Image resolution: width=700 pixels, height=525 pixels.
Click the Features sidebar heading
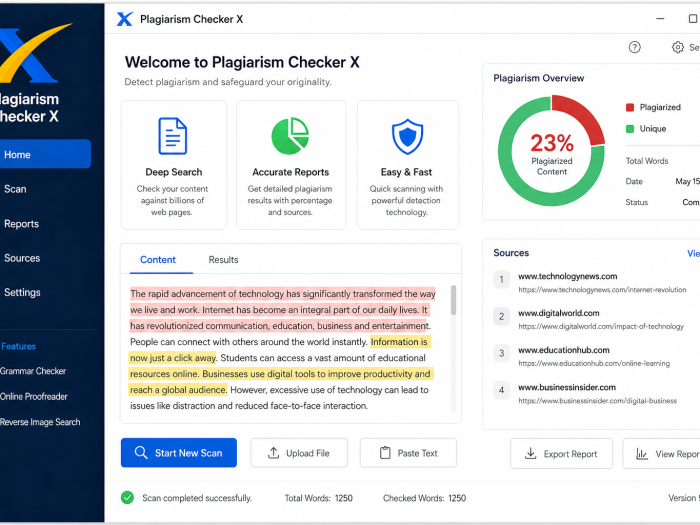coord(18,346)
